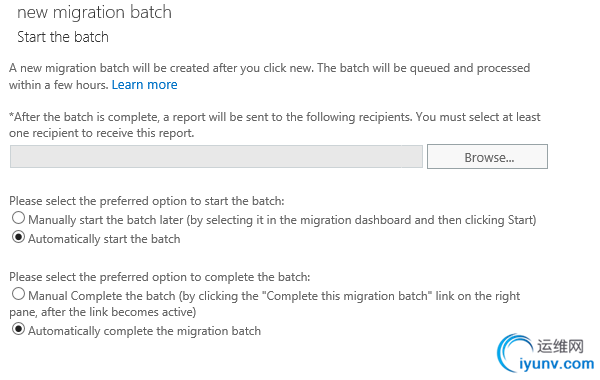
Task: Click the iyunv.com watermark text
Action: click(556, 364)
